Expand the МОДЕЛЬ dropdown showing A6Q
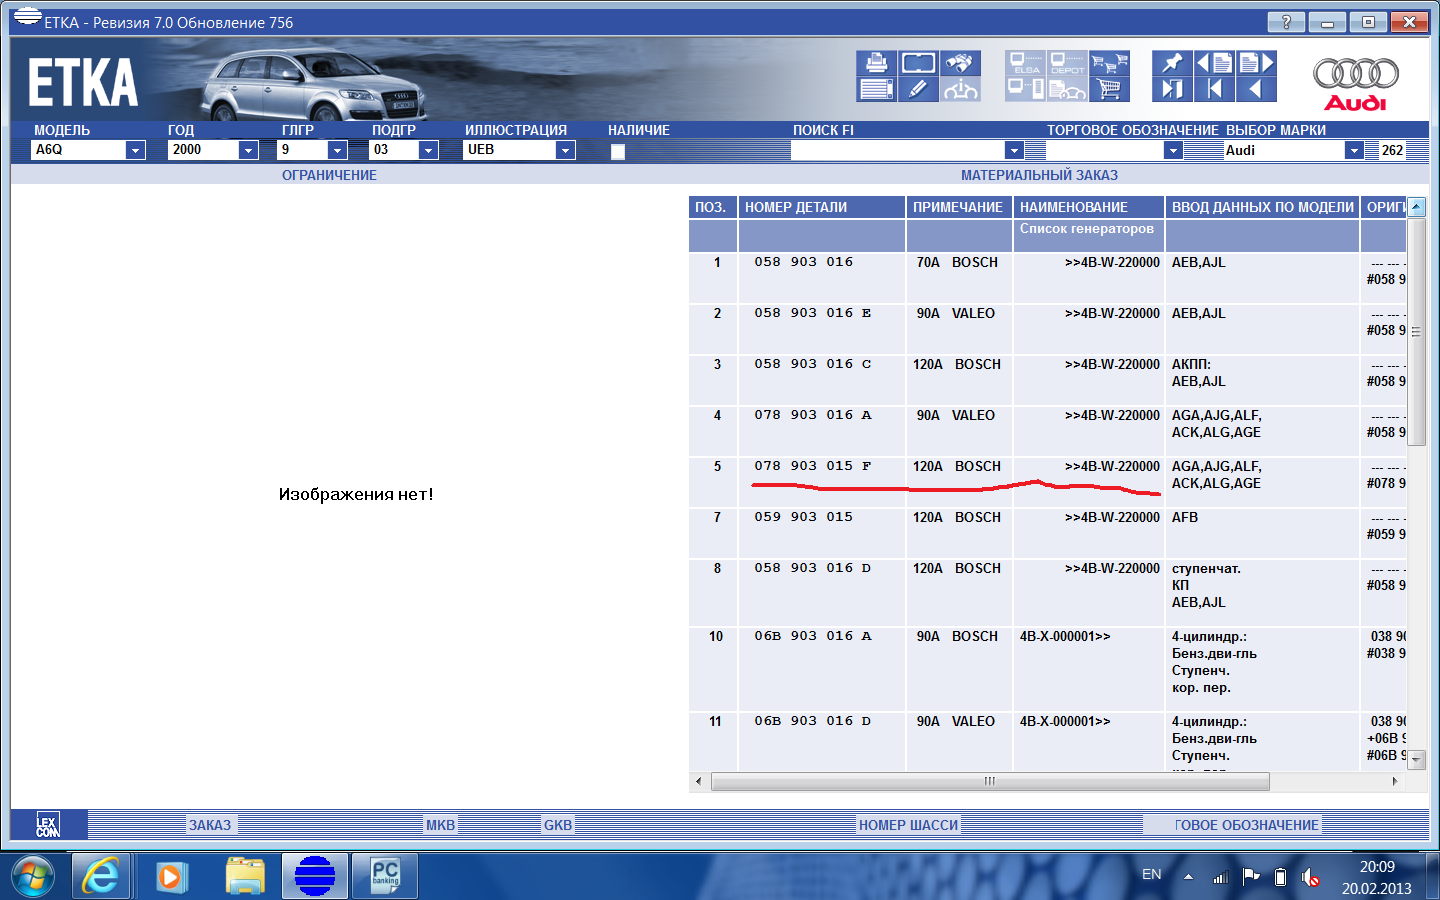Screen dimensions: 1440x900 (135, 150)
